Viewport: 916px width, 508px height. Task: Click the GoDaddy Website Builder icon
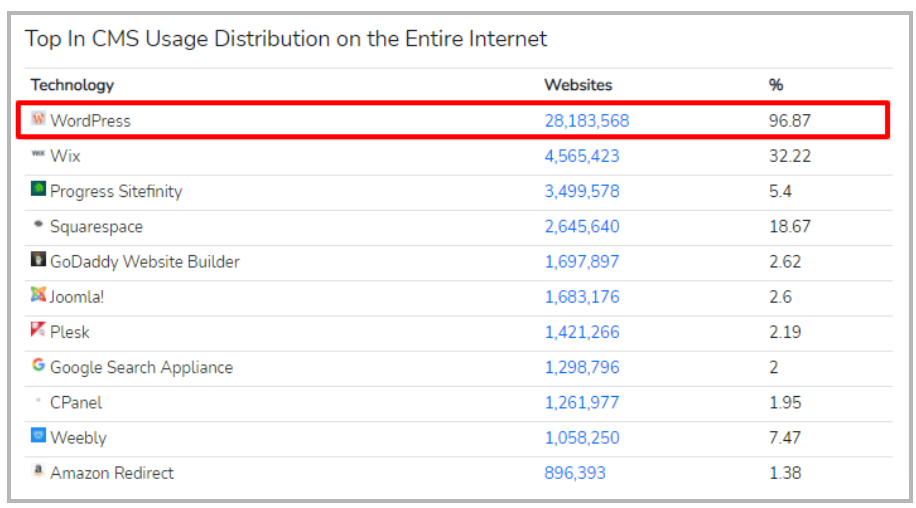[38, 259]
